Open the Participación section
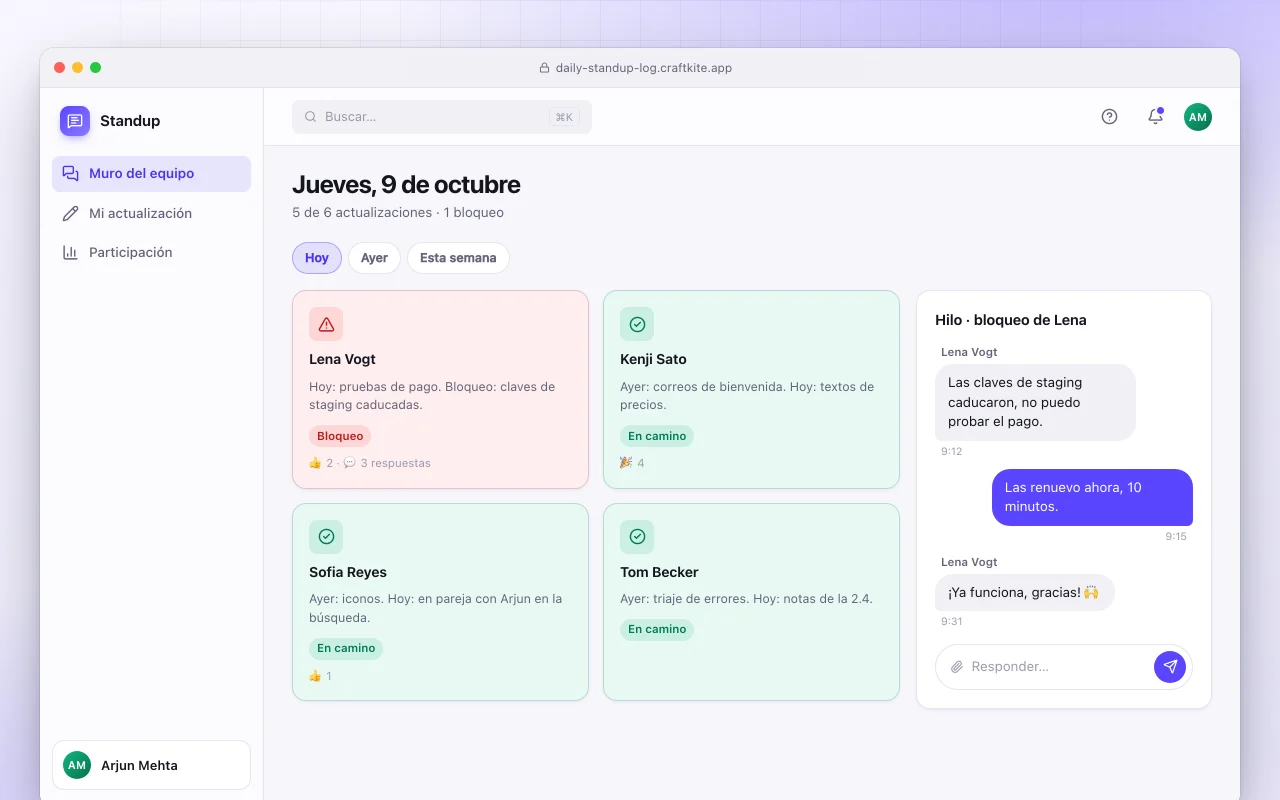This screenshot has height=800, width=1280. click(151, 252)
